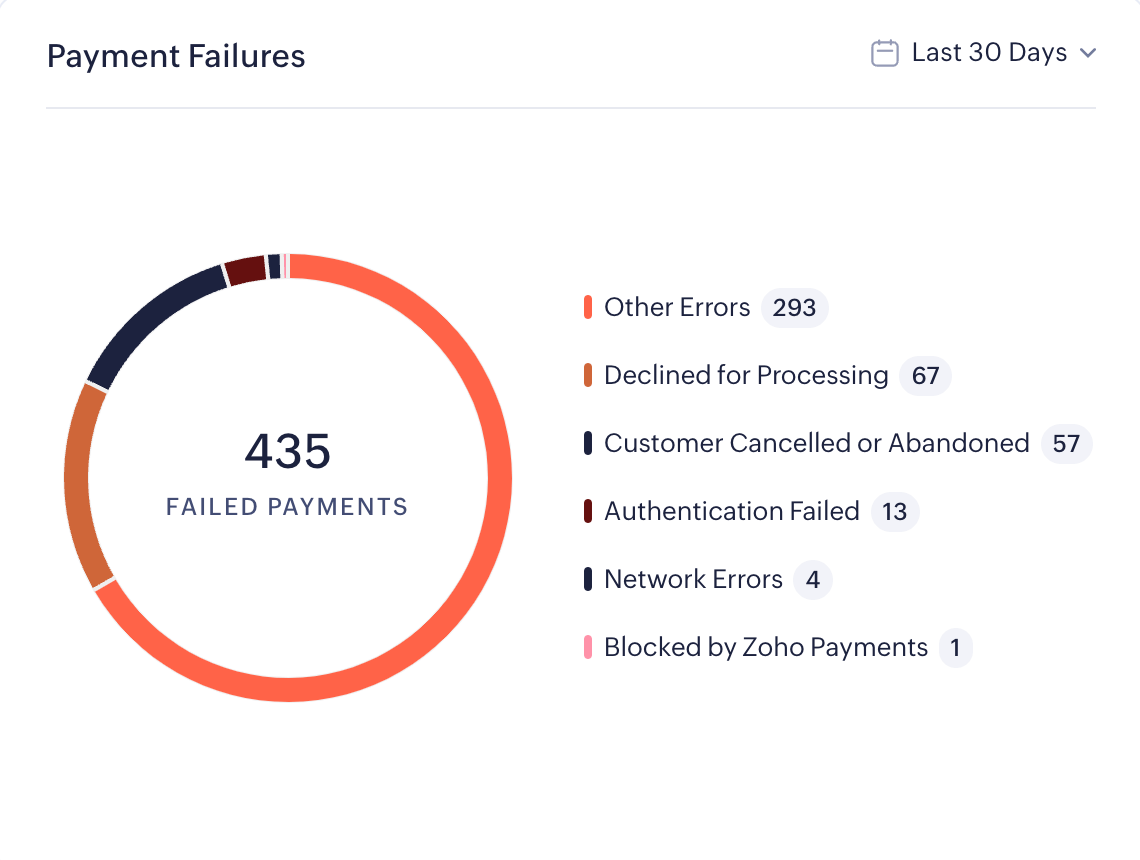Click the 67 count badge
The image size is (1140, 860).
[x=925, y=375]
